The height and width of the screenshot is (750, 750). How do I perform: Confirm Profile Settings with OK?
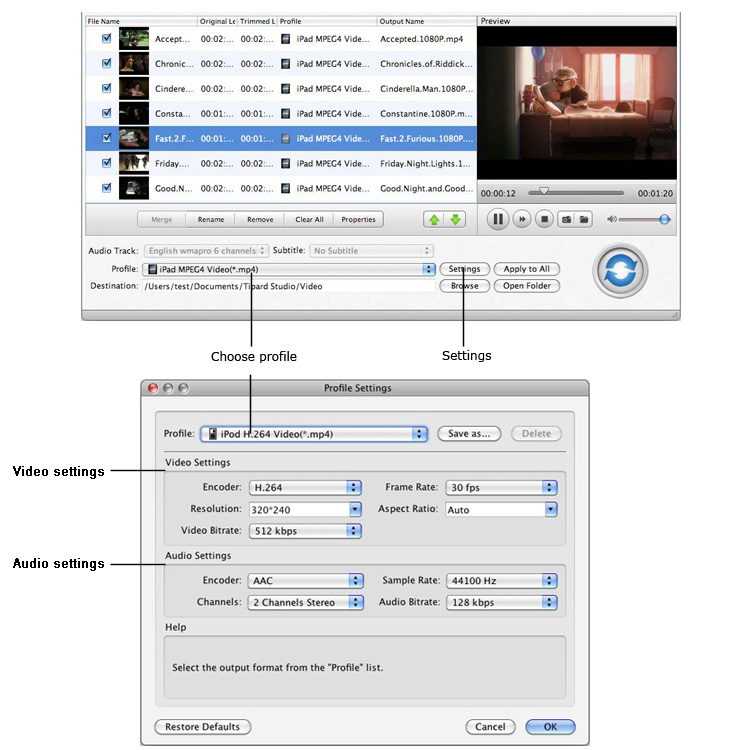551,727
